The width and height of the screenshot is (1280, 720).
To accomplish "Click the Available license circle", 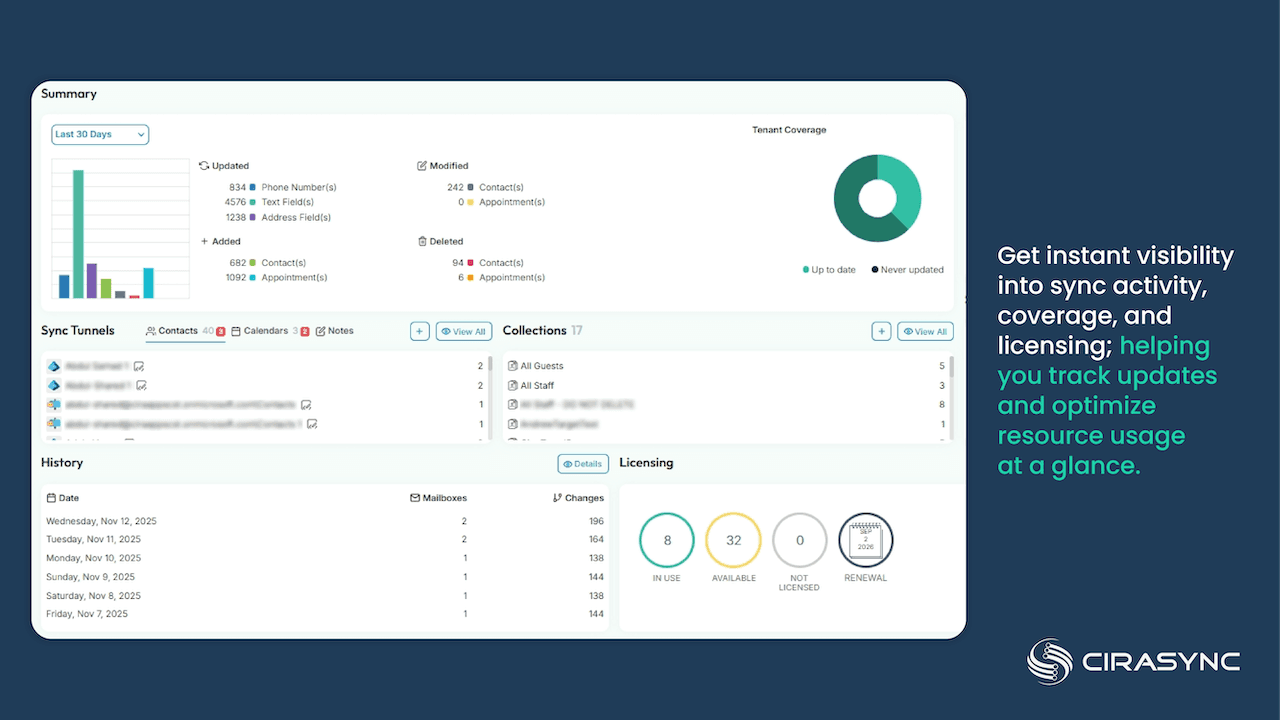I will pyautogui.click(x=734, y=540).
